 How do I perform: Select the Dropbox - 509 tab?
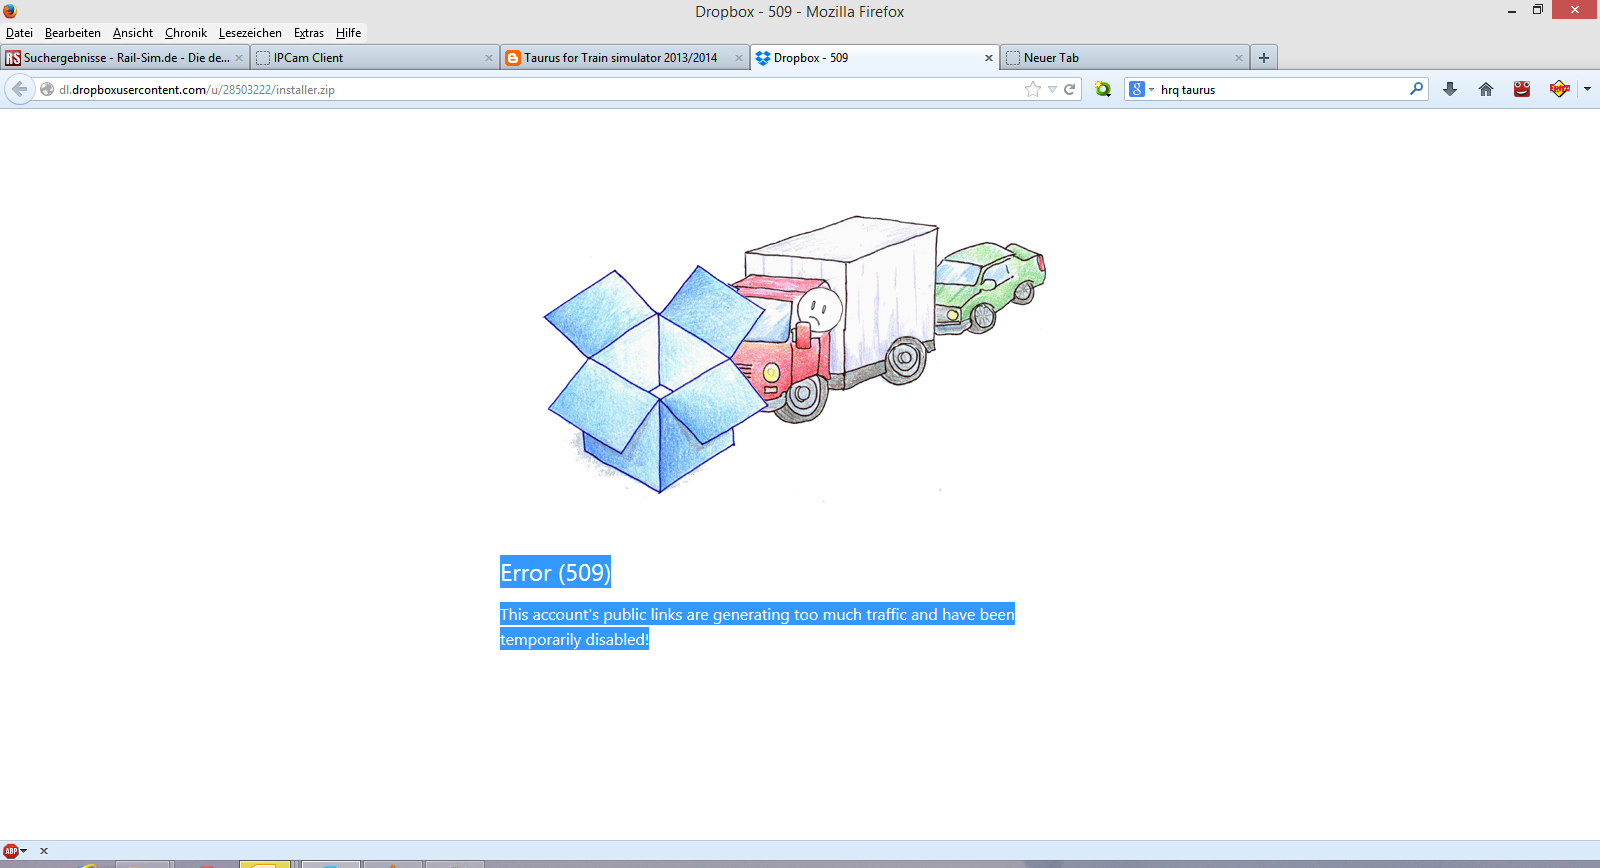click(875, 58)
